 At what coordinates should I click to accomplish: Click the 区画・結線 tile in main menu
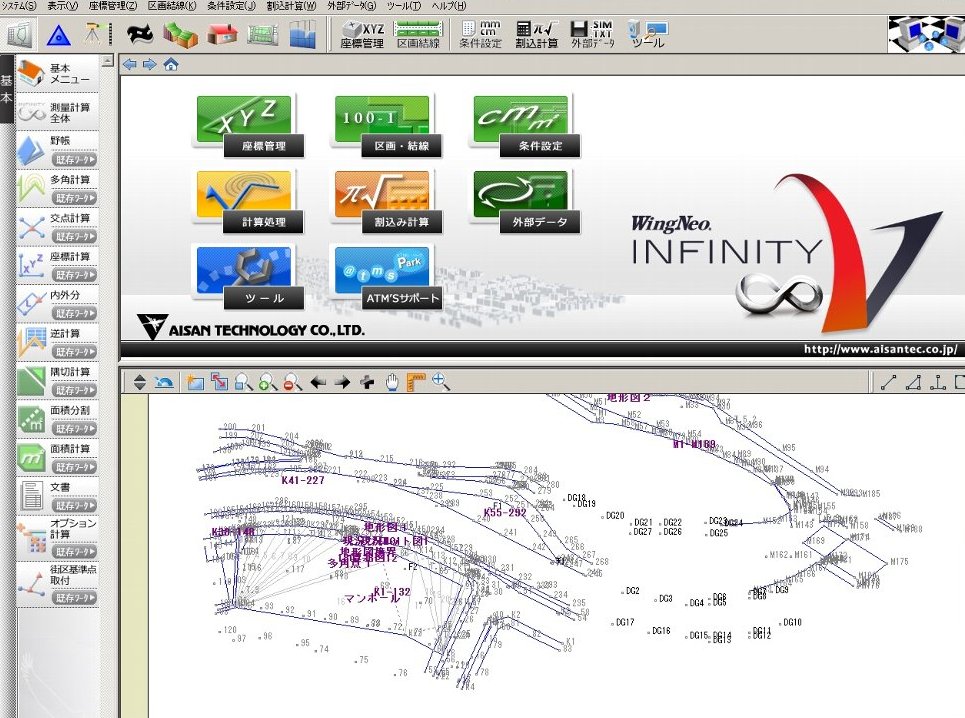tap(386, 126)
